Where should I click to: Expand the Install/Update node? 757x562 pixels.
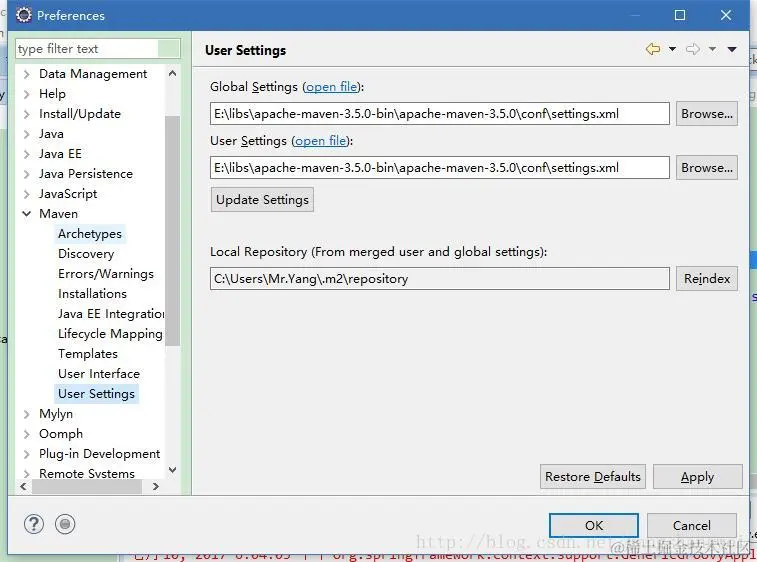(x=27, y=114)
